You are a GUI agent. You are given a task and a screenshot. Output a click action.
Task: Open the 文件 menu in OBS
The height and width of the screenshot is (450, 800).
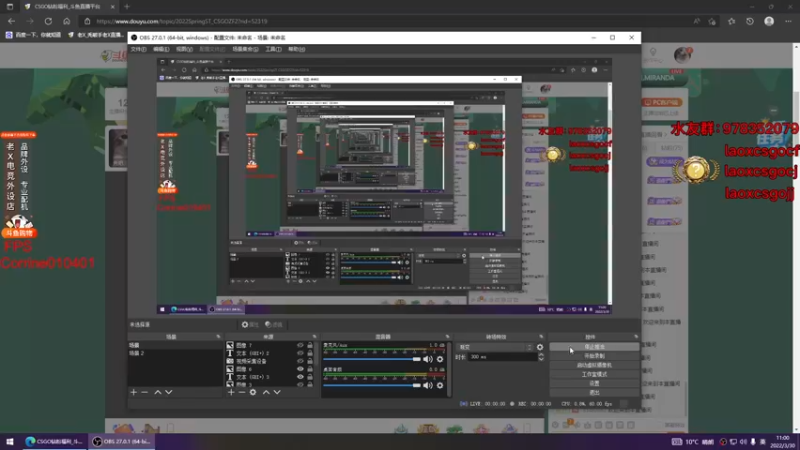click(138, 49)
